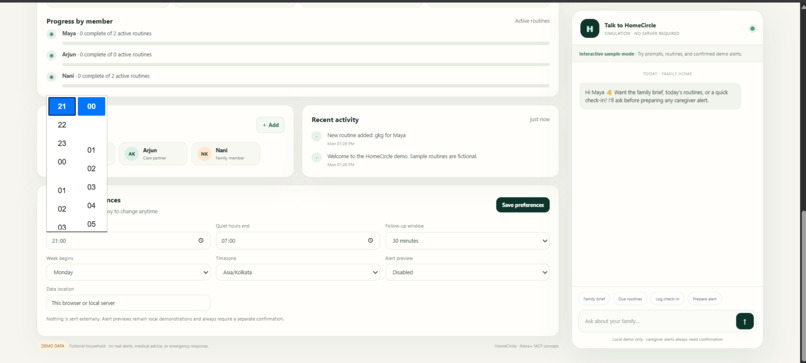The image size is (806, 363).
Task: Focus the Ask about your family input
Action: click(657, 321)
